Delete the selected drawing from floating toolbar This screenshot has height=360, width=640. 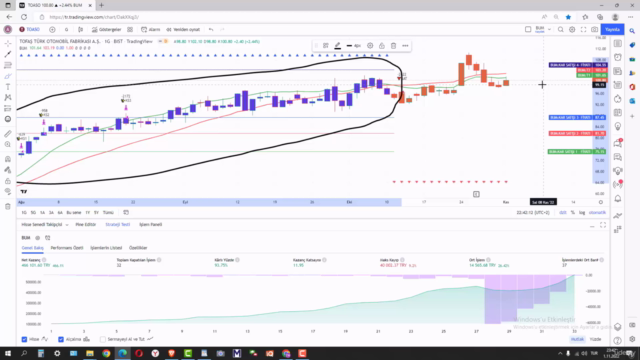pyautogui.click(x=393, y=46)
